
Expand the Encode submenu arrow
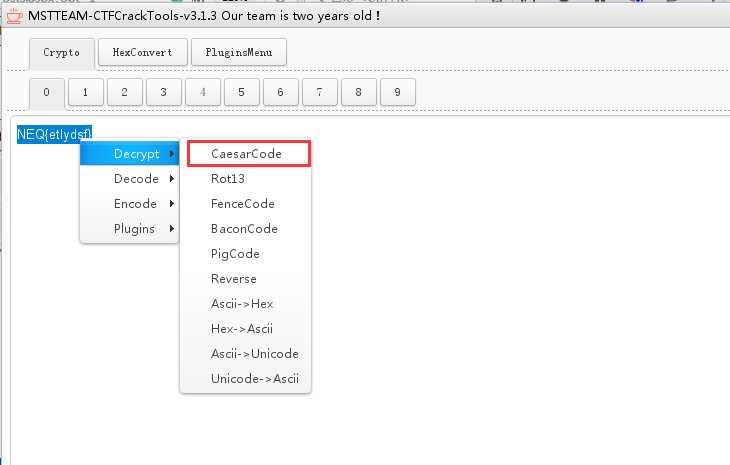(x=172, y=204)
